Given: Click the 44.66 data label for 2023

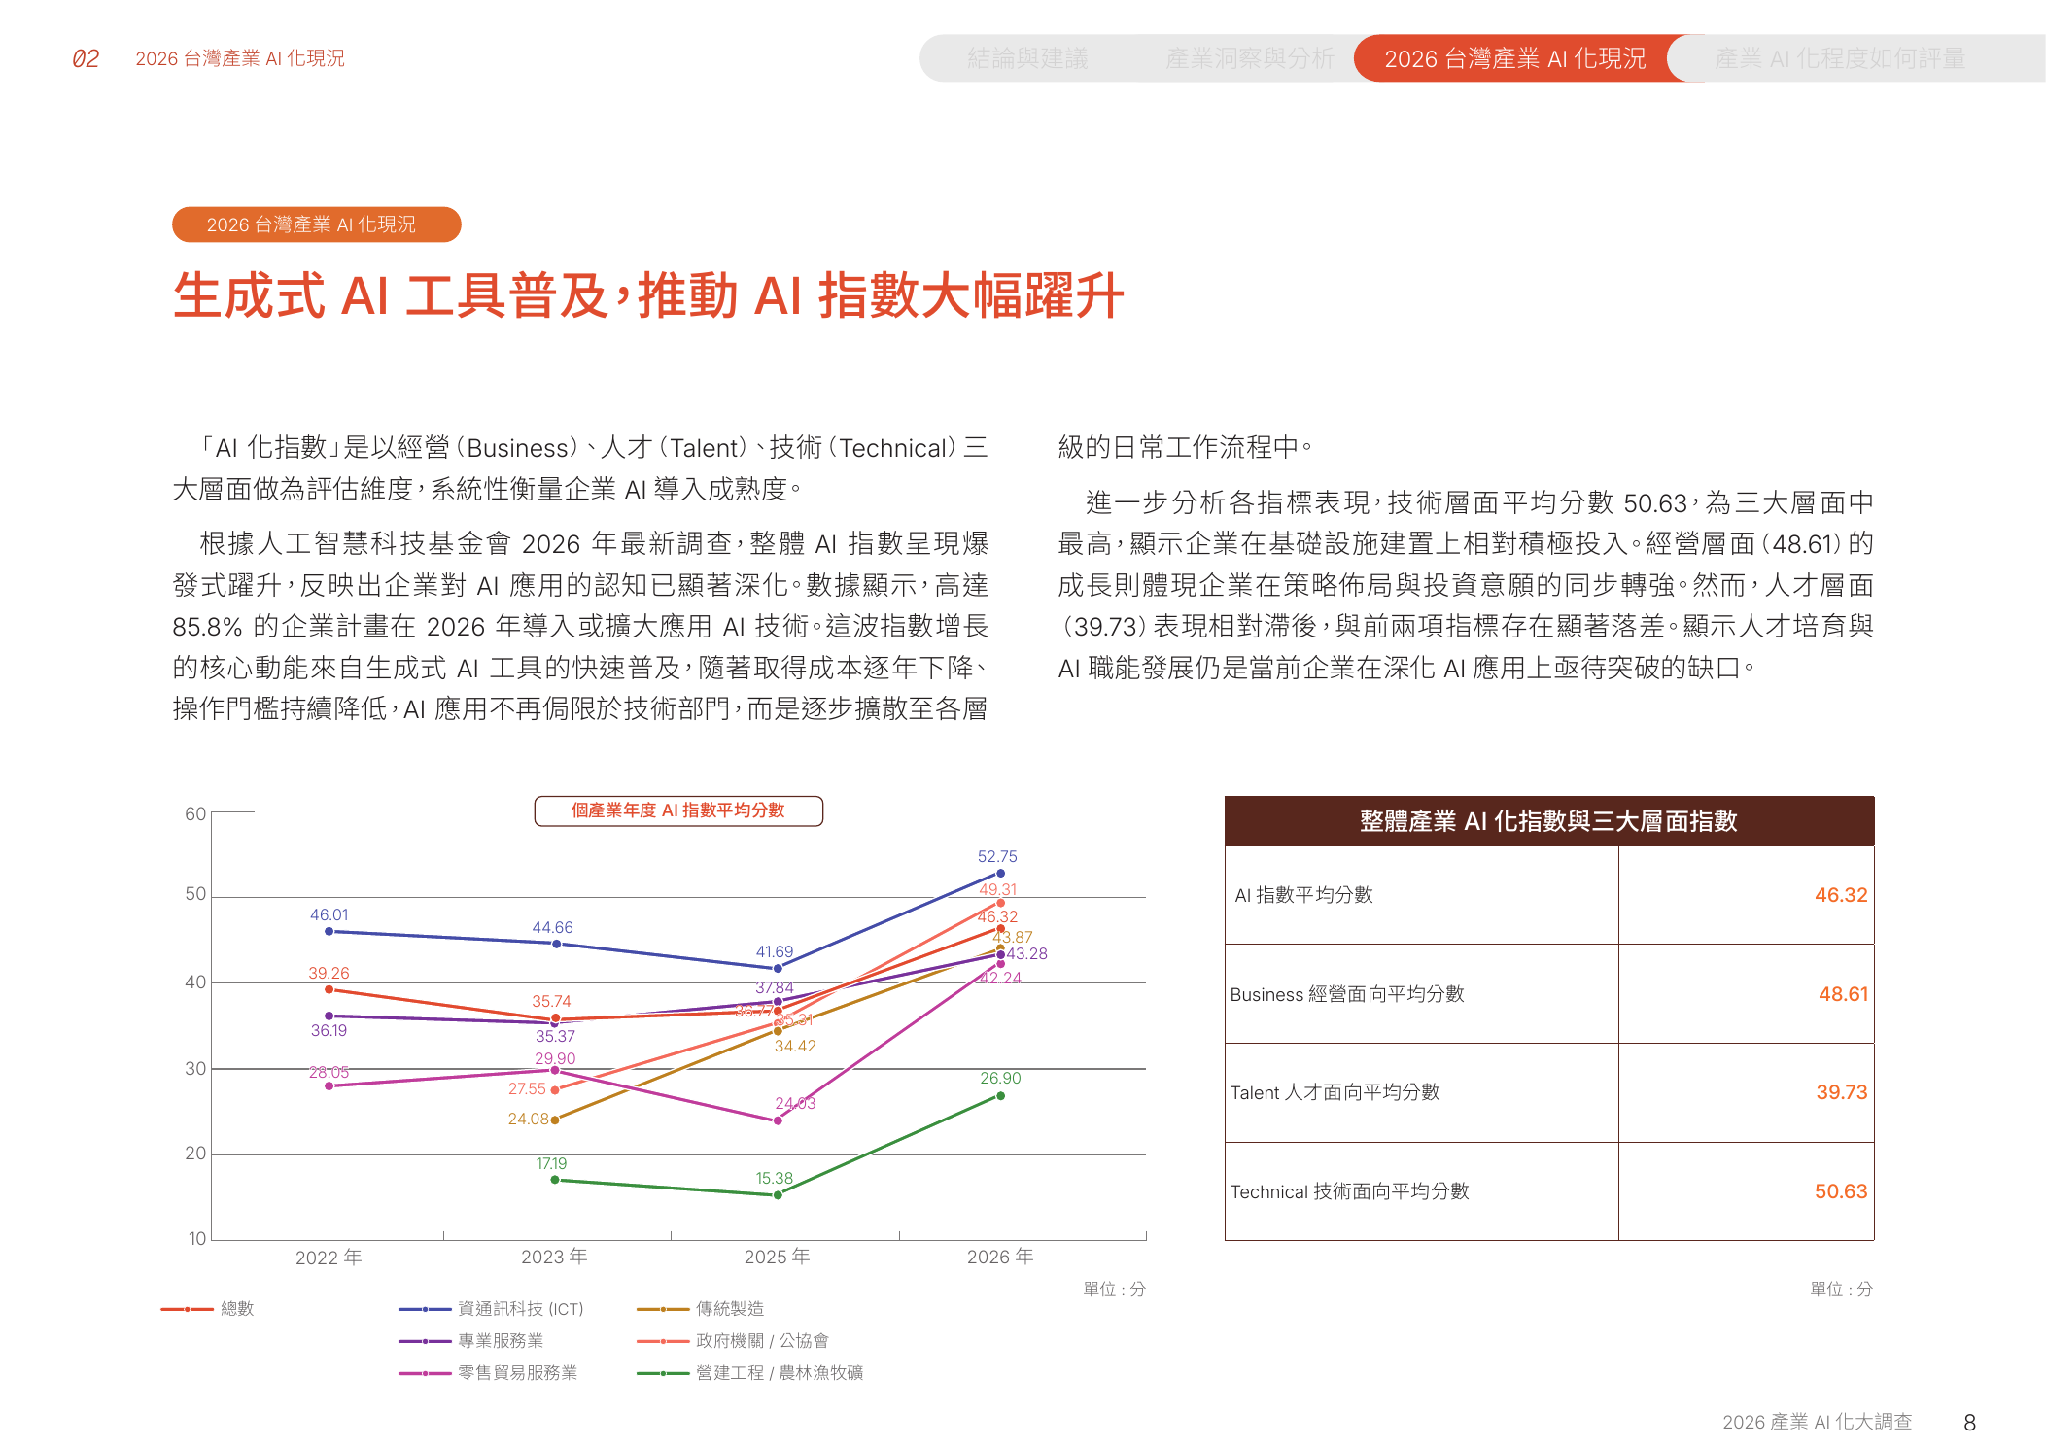Looking at the screenshot, I should [x=552, y=928].
